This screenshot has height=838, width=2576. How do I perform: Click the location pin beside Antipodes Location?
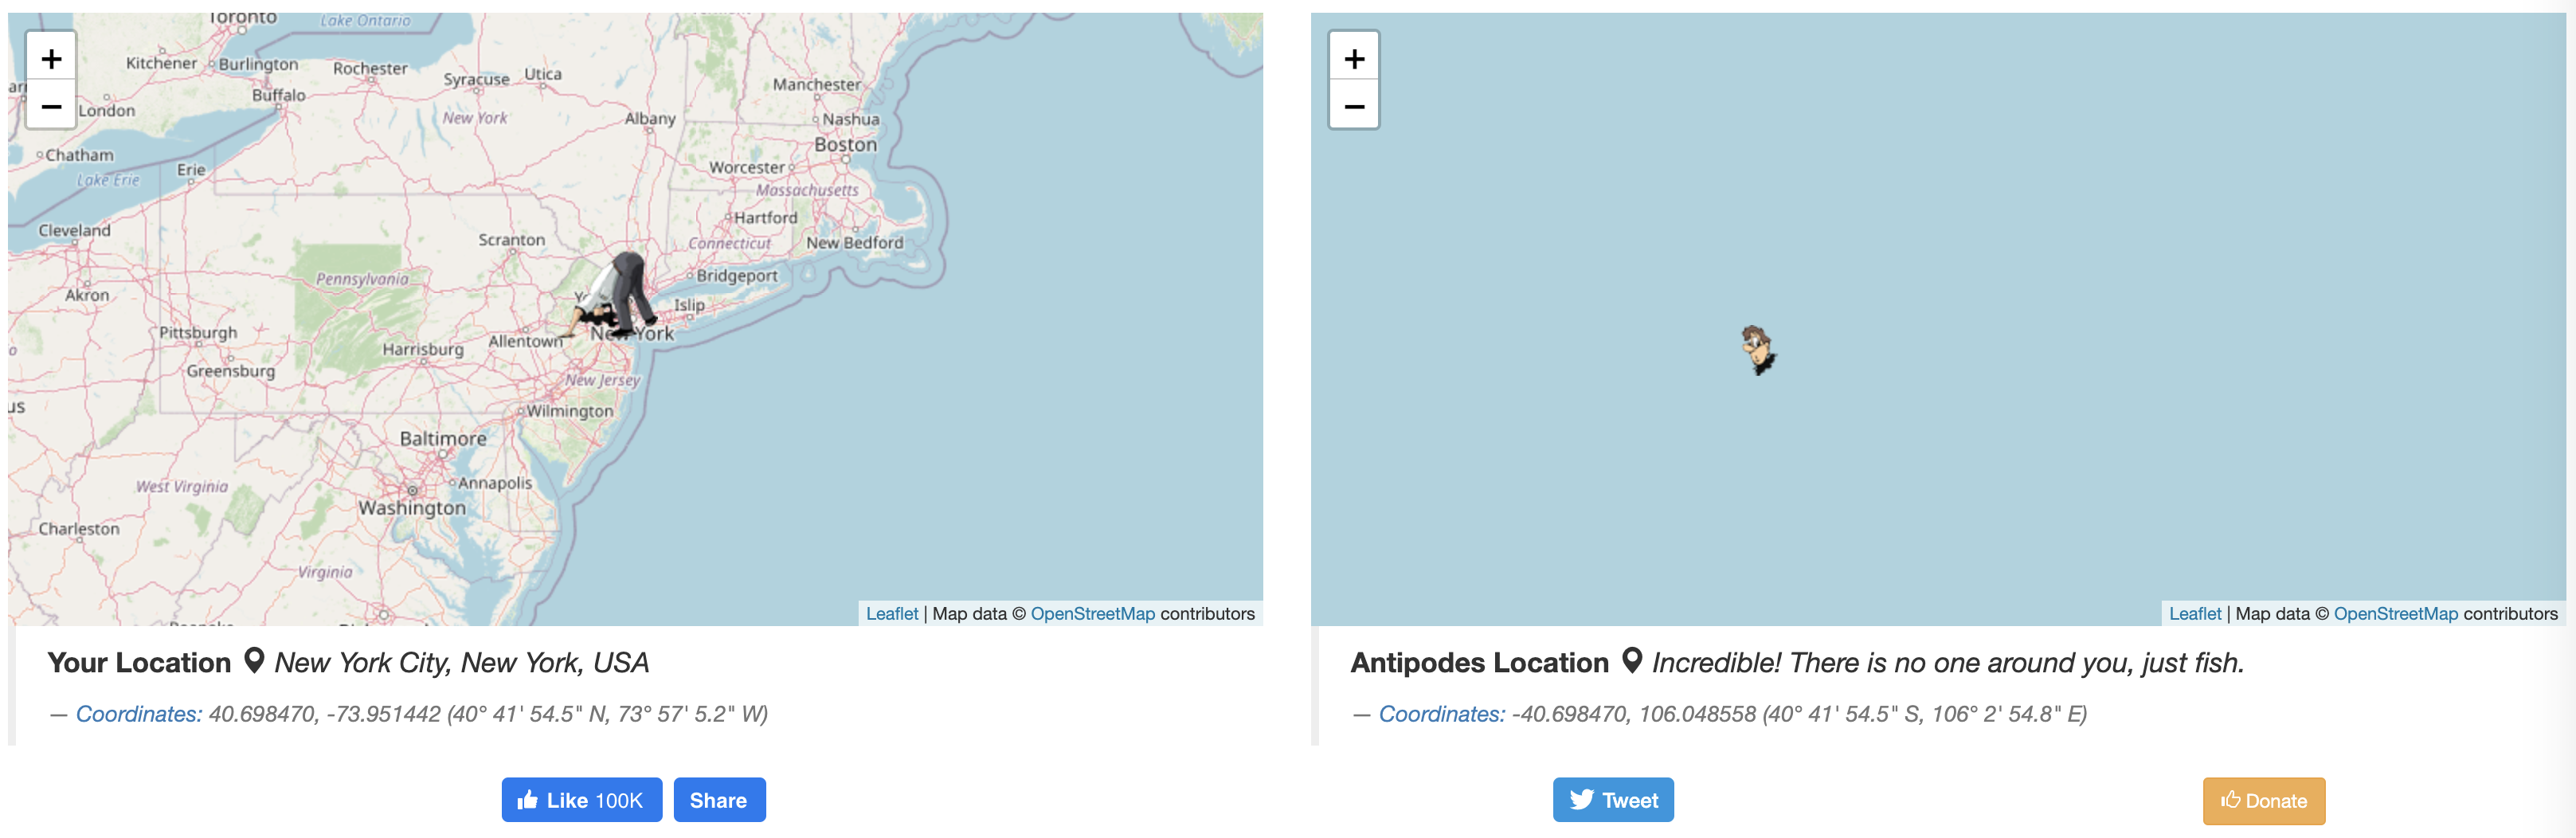pos(1631,661)
